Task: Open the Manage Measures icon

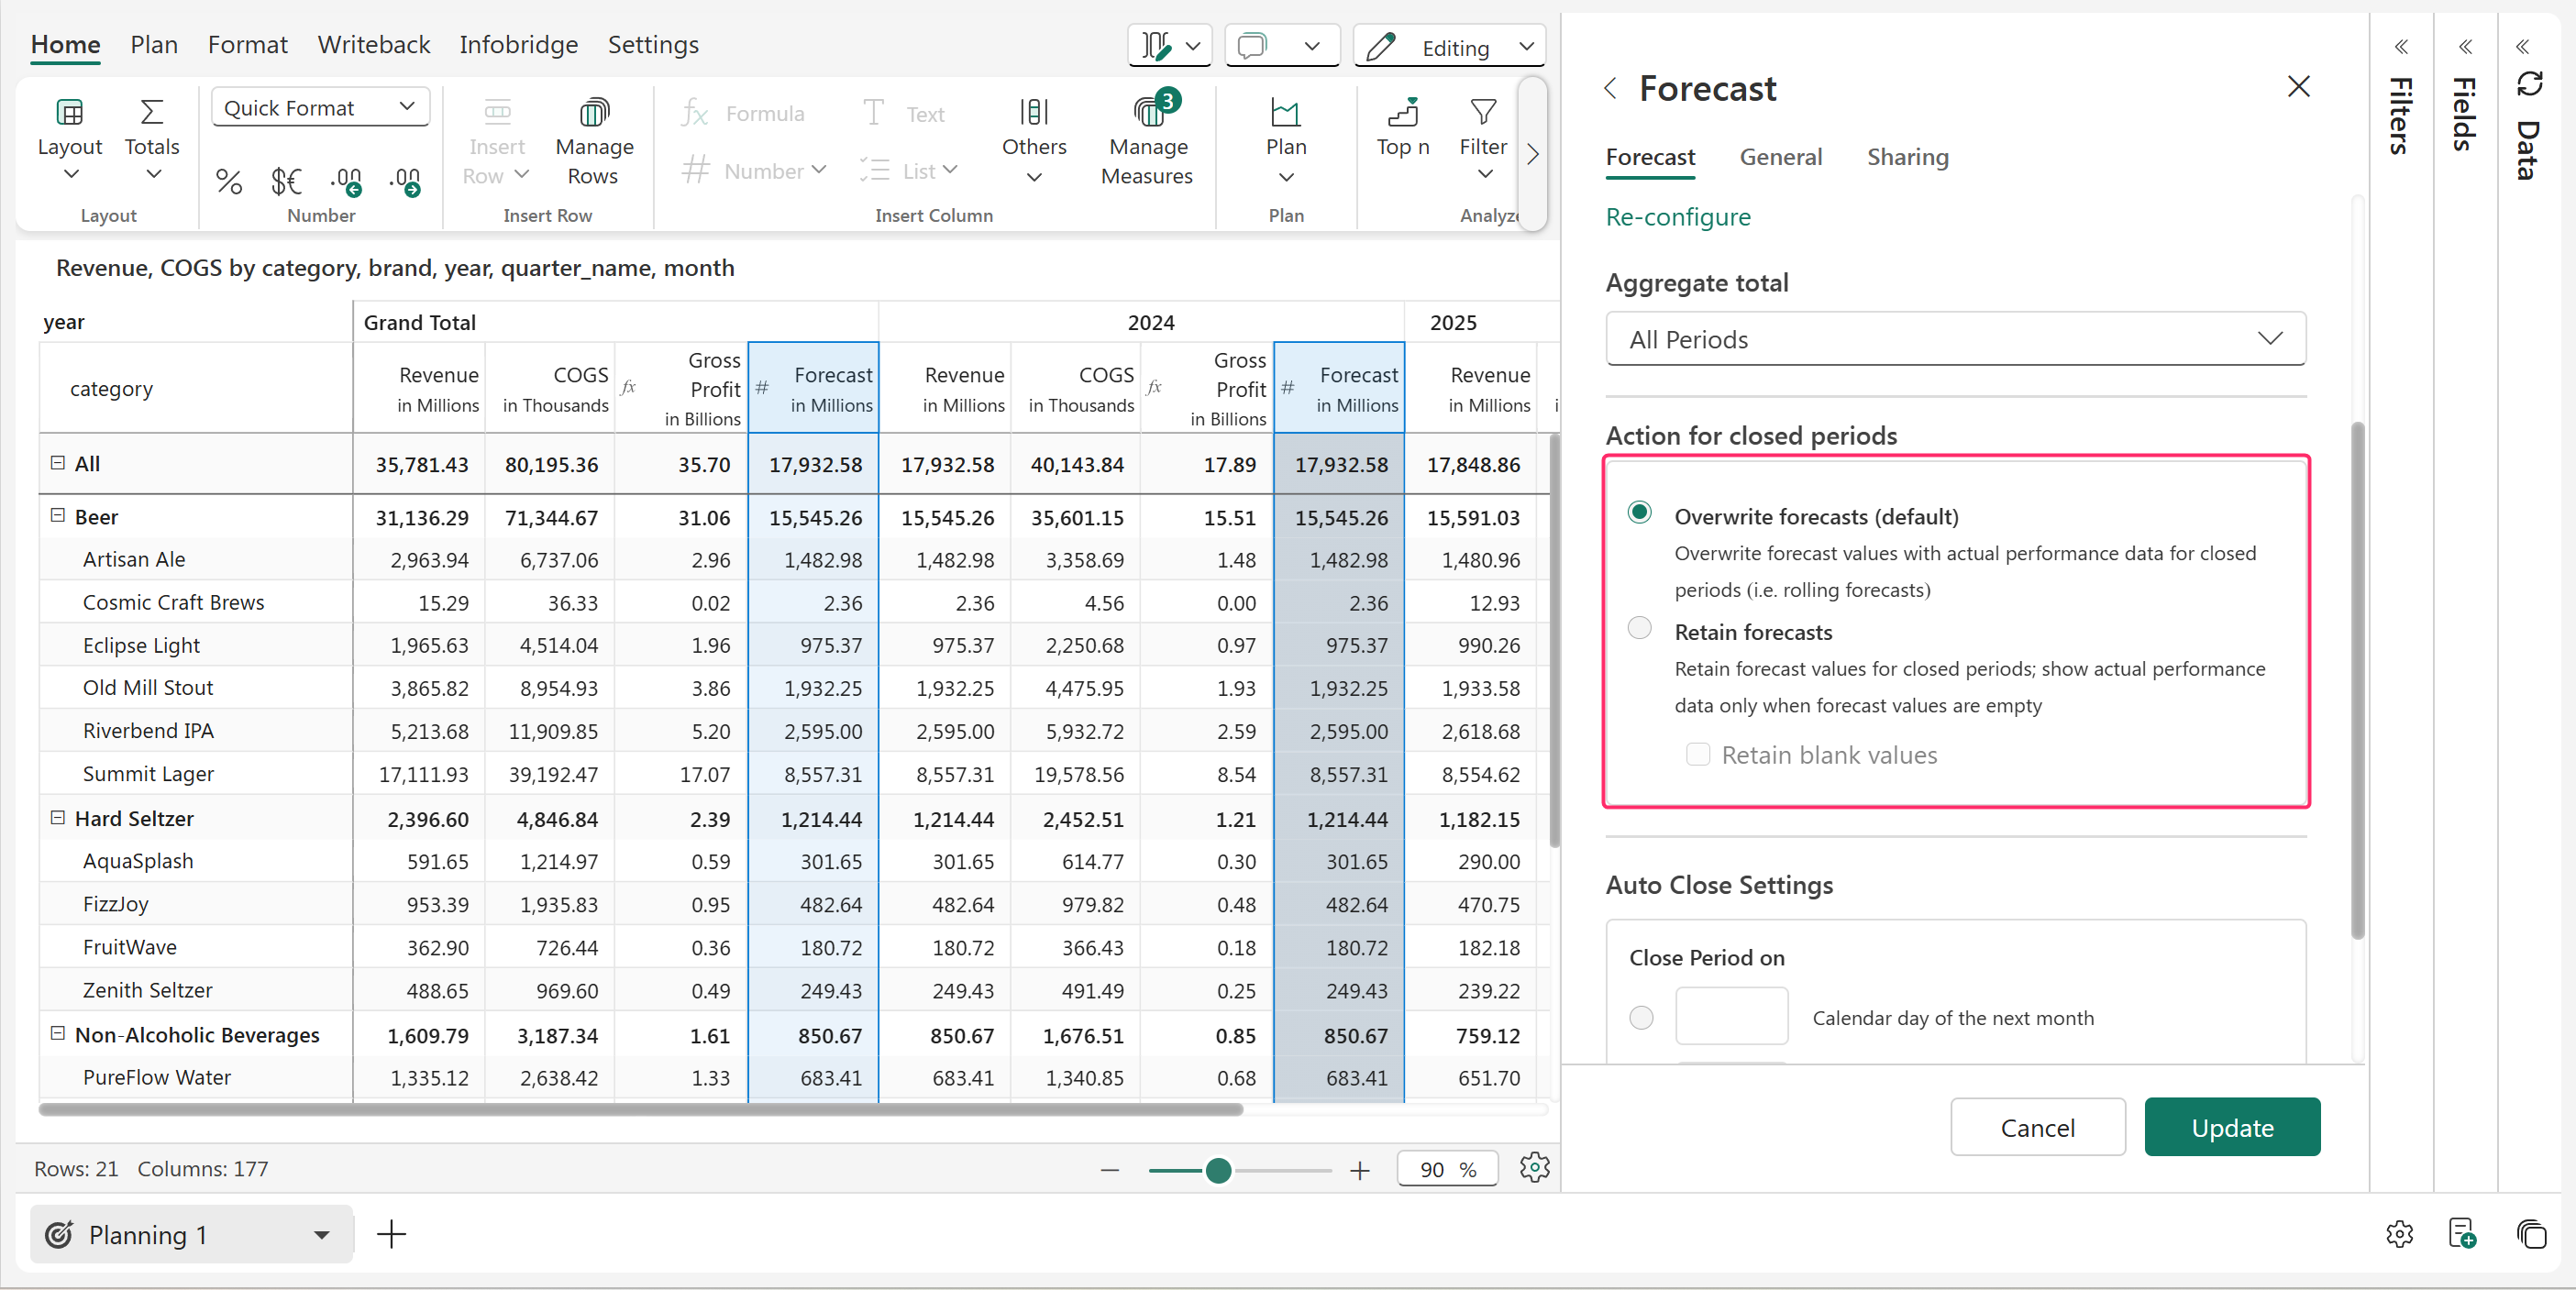Action: pyautogui.click(x=1148, y=113)
